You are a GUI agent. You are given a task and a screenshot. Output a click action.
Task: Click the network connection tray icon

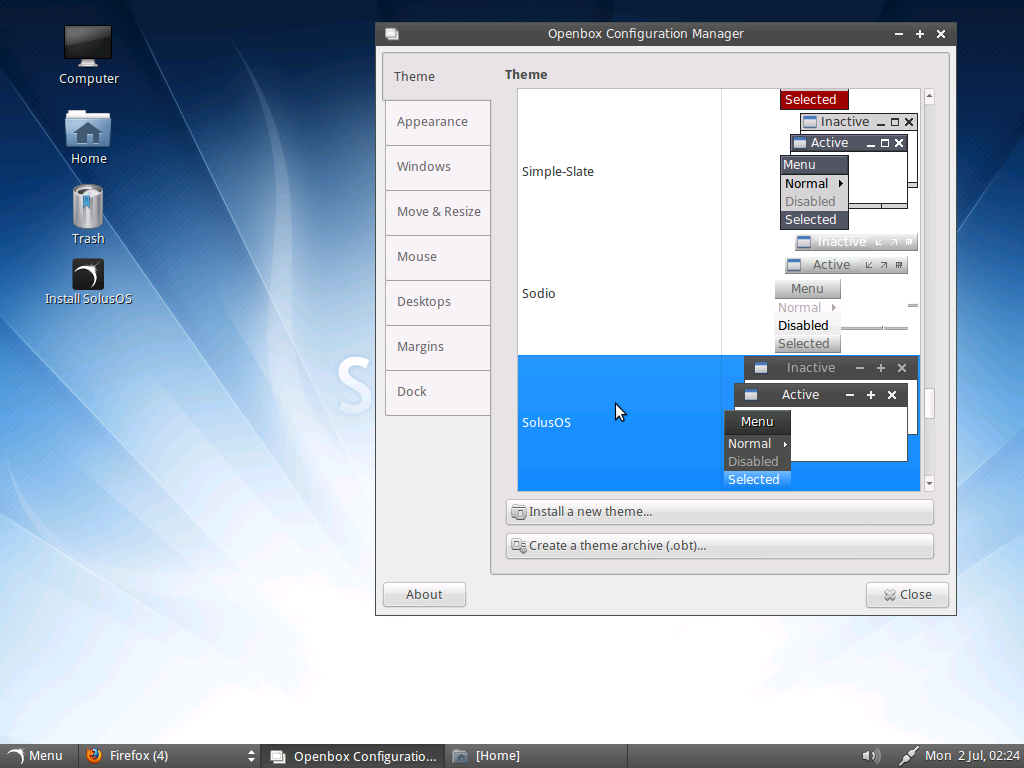(908, 756)
